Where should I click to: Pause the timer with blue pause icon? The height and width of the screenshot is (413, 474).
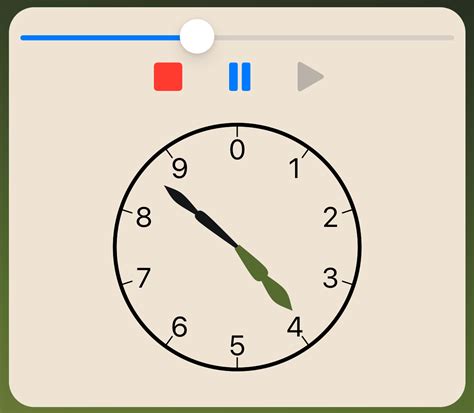pos(240,76)
